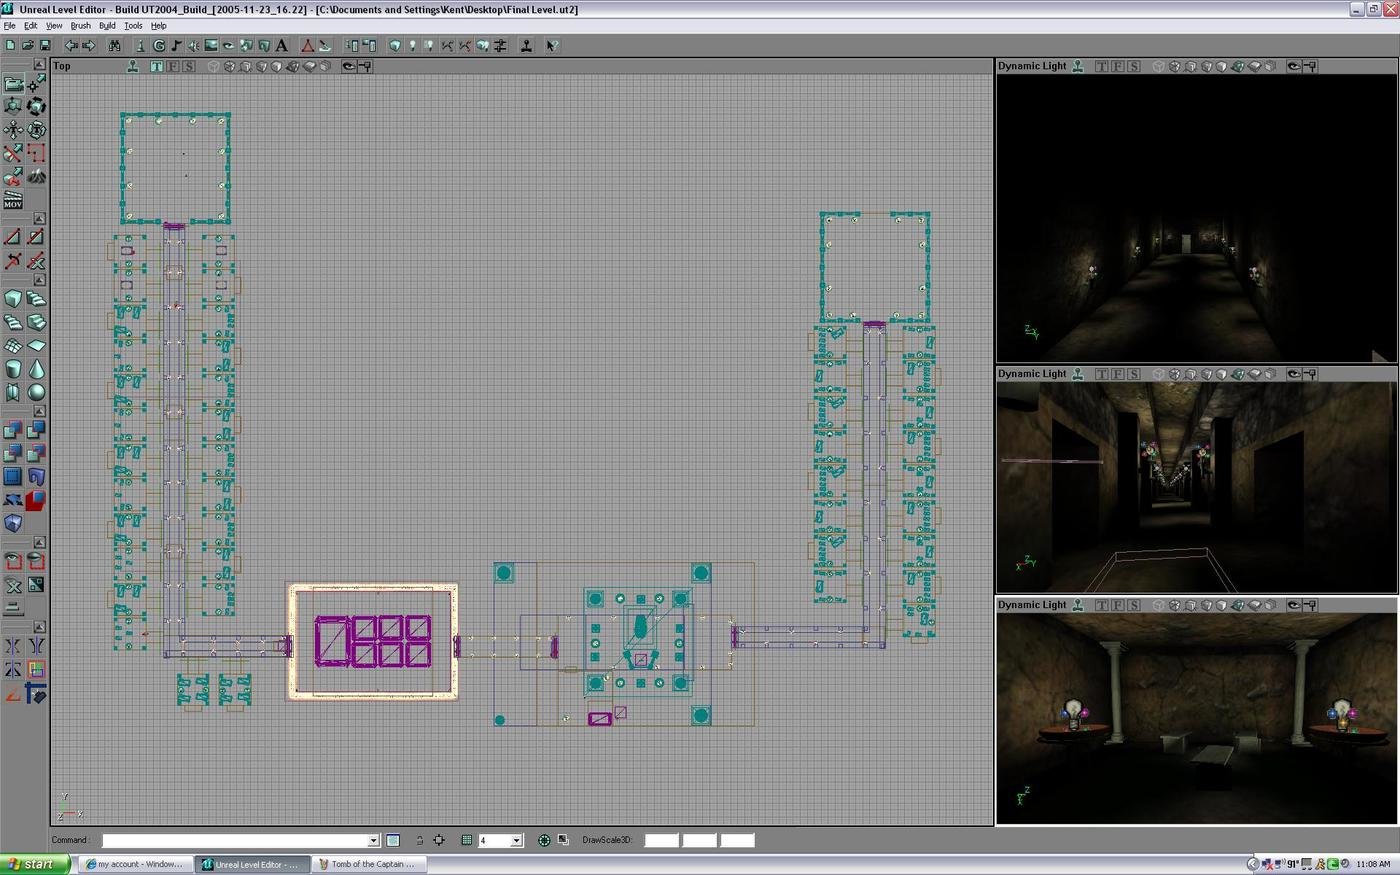Open the Texture browser from the top toolbar

pyautogui.click(x=211, y=45)
